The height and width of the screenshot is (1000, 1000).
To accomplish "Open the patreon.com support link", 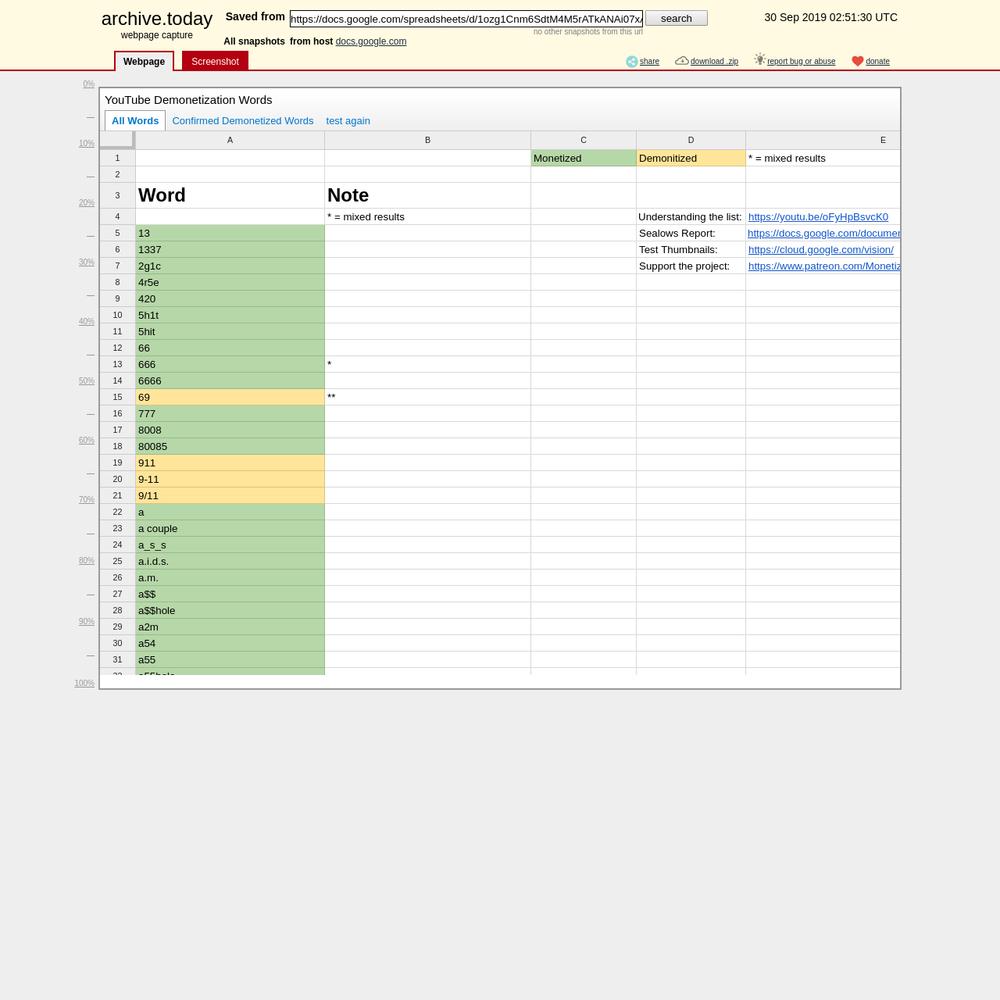I will (x=823, y=267).
